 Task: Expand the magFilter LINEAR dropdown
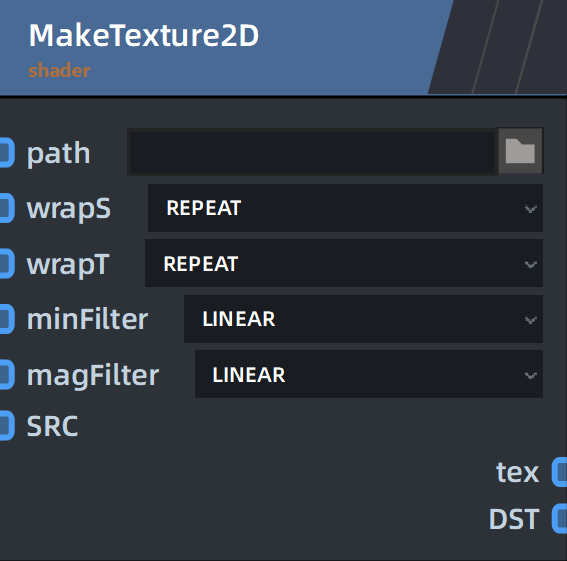pos(369,374)
